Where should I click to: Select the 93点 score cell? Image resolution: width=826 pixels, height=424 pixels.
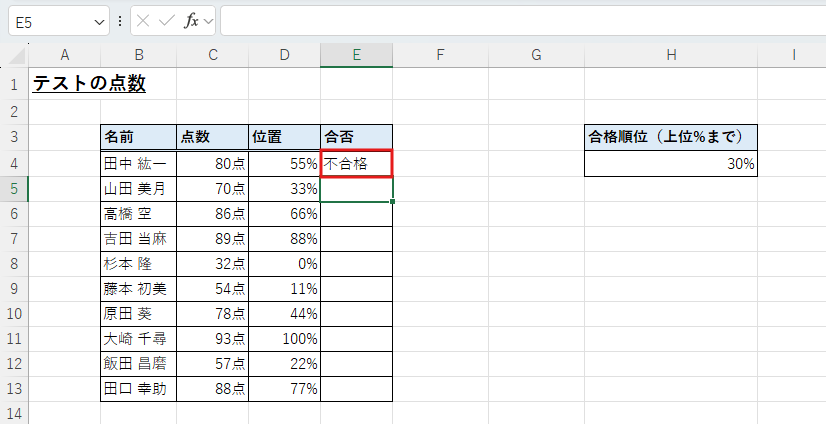(212, 338)
